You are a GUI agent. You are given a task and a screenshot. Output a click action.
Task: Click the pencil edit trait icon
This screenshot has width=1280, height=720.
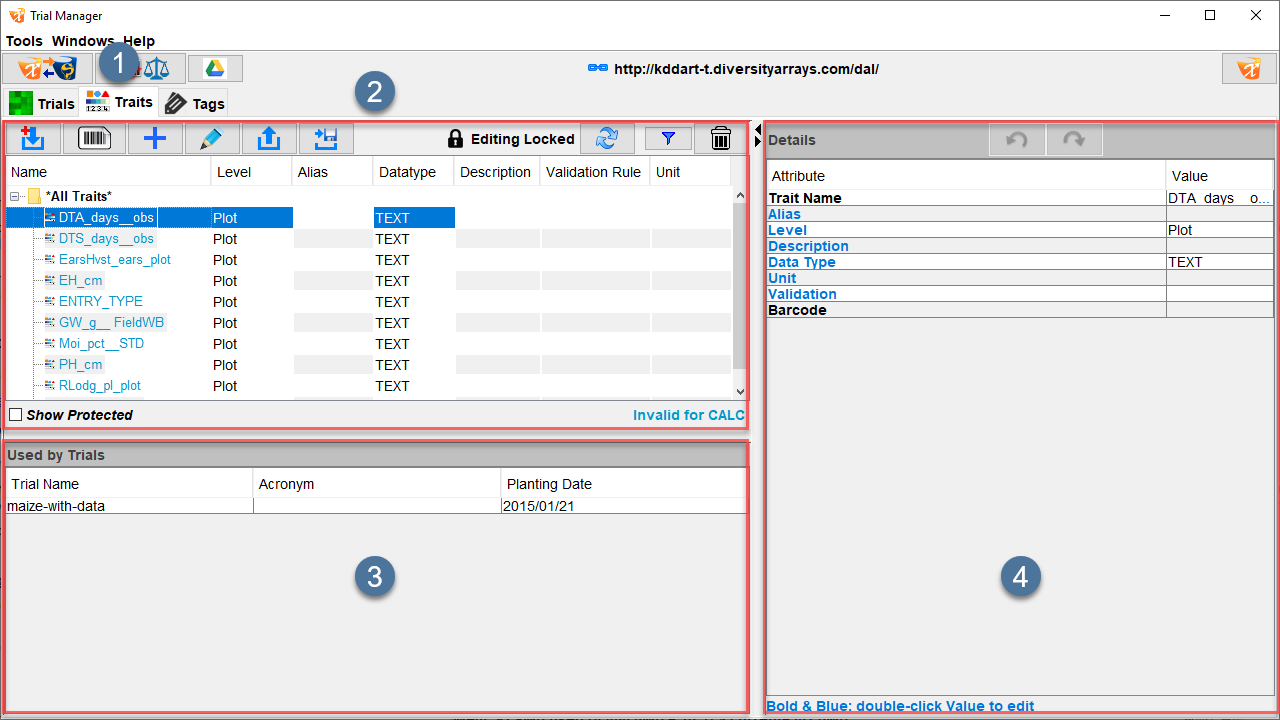211,139
